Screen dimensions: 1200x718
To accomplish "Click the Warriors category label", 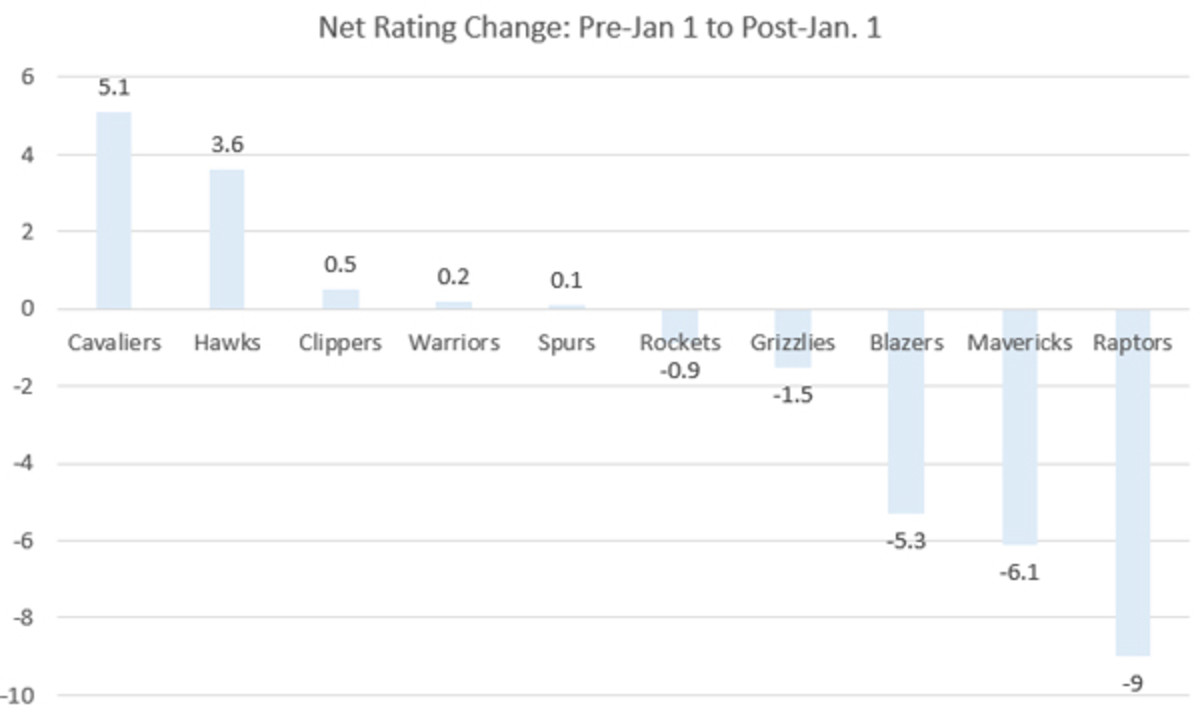I will click(453, 343).
